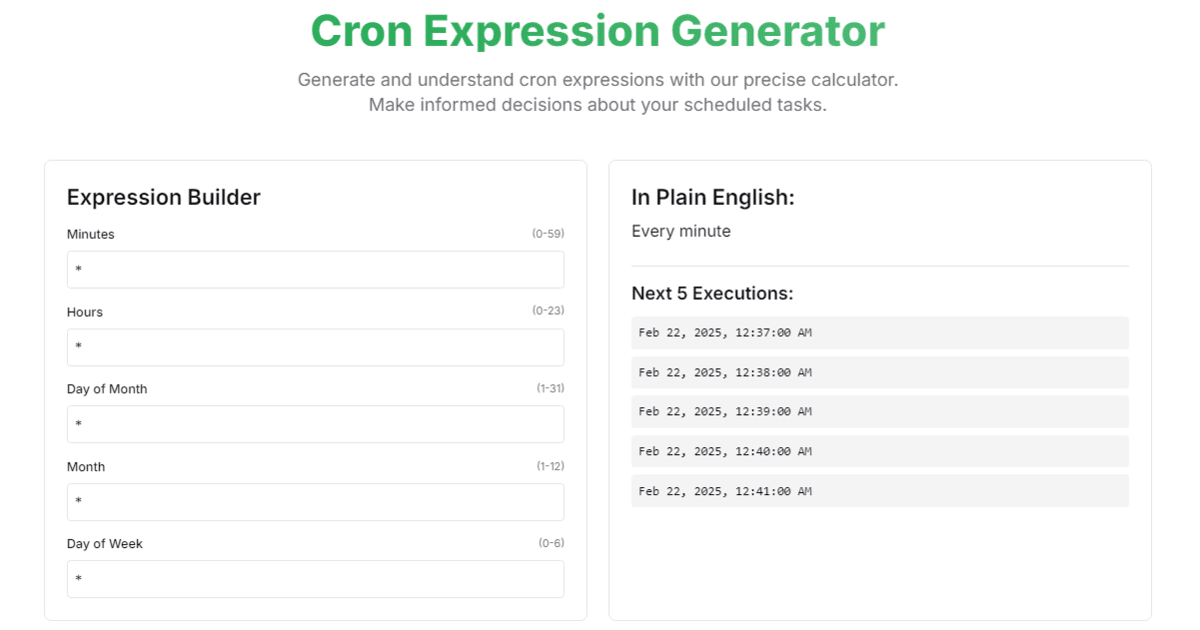Select the Every minute description text
The width and height of the screenshot is (1200, 630).
coord(681,231)
